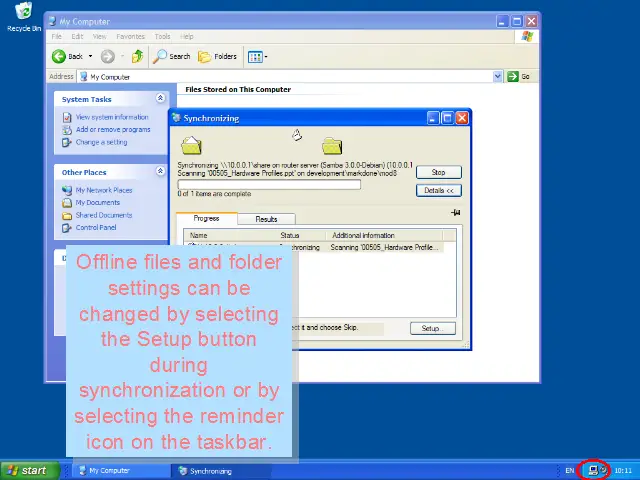Click the round tray icon beside clock
Screen dimensions: 640x480
coord(603,470)
